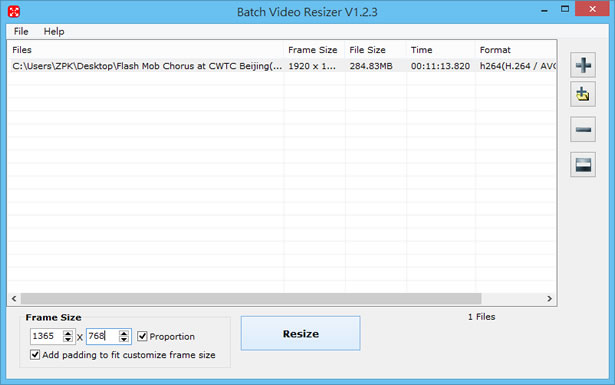Screen dimensions: 615x385
Task: Decrease frame width with down spinner arrow
Action: click(68, 339)
